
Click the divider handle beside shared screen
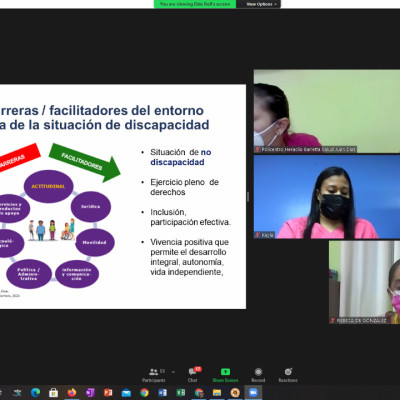pos(248,197)
